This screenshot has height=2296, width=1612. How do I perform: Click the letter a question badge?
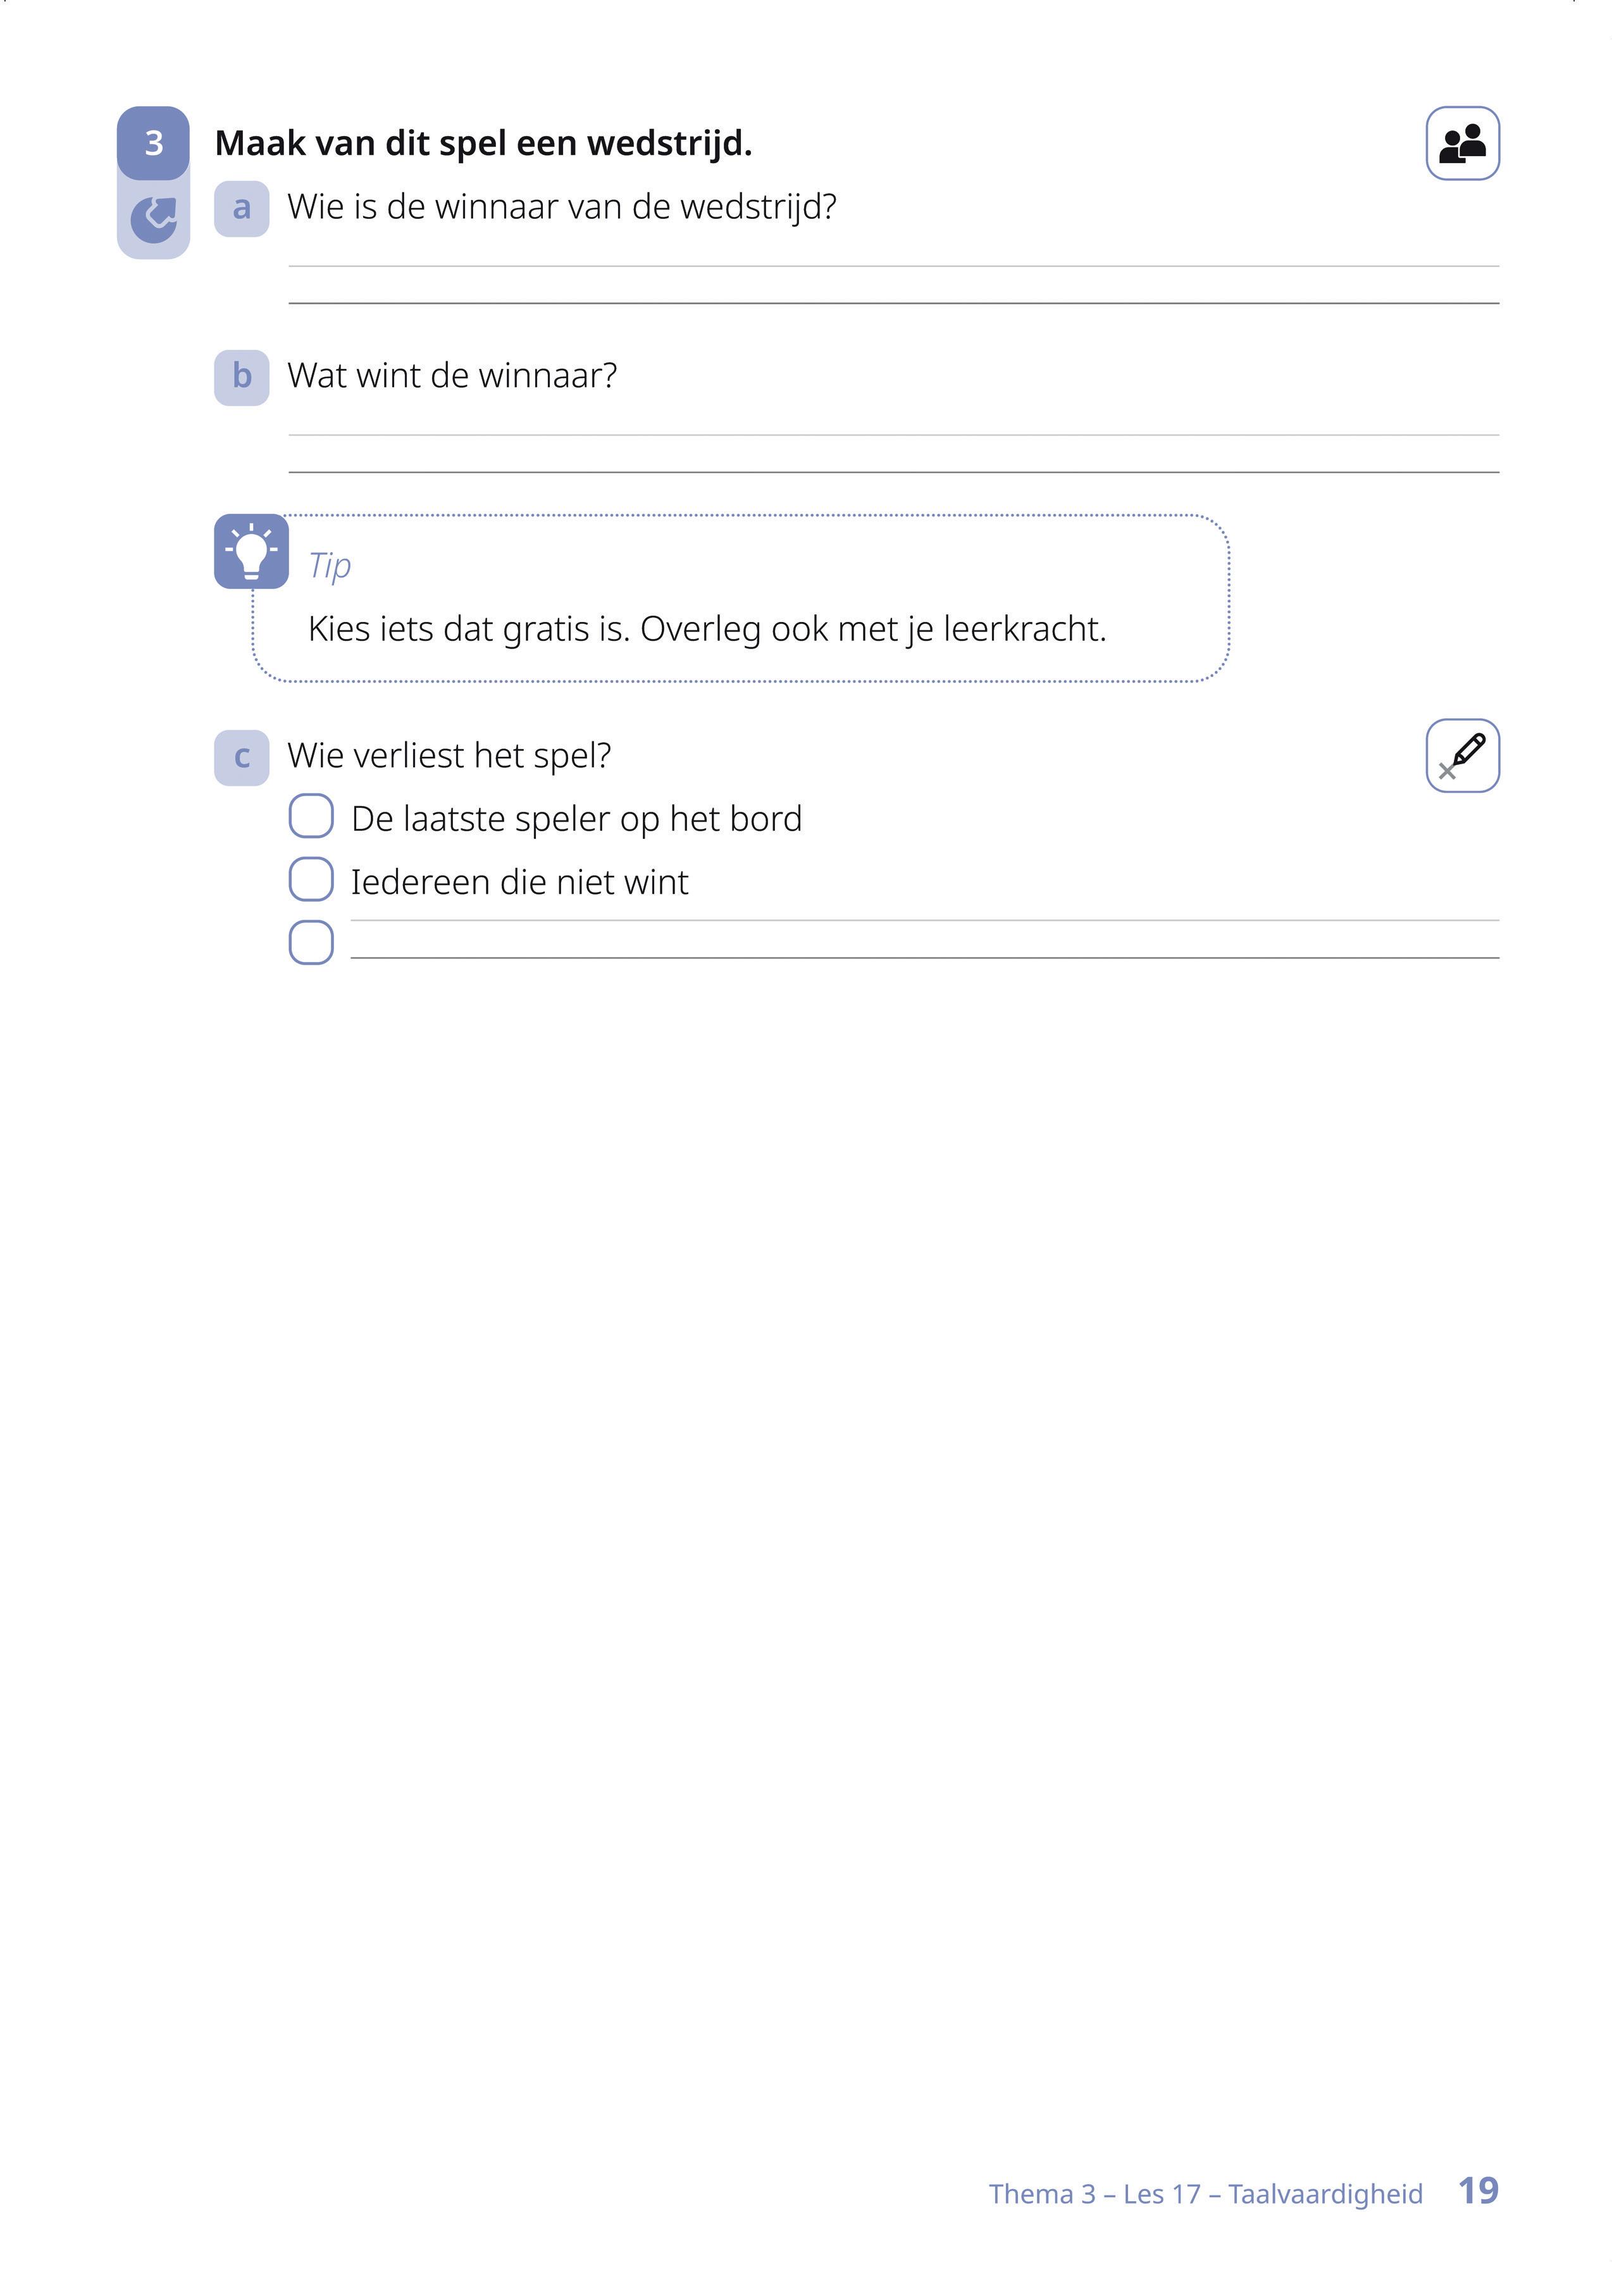242,208
